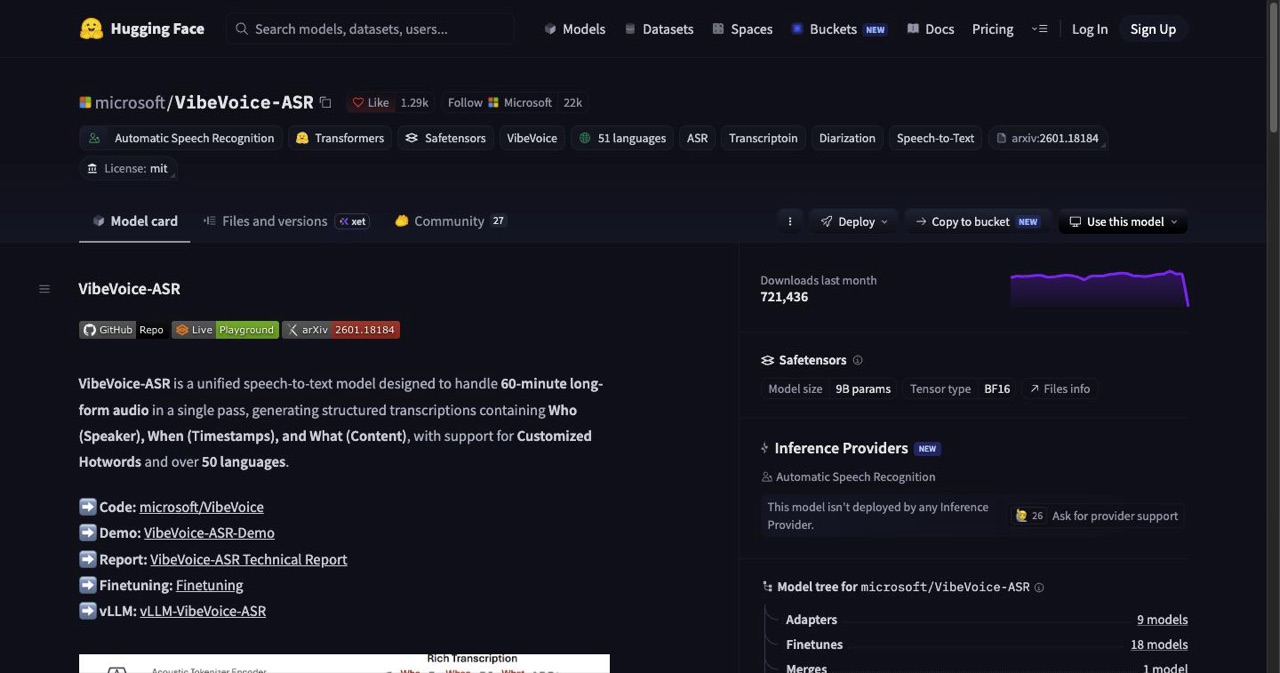Open the Use this model dropdown
The height and width of the screenshot is (673, 1280).
[1123, 222]
